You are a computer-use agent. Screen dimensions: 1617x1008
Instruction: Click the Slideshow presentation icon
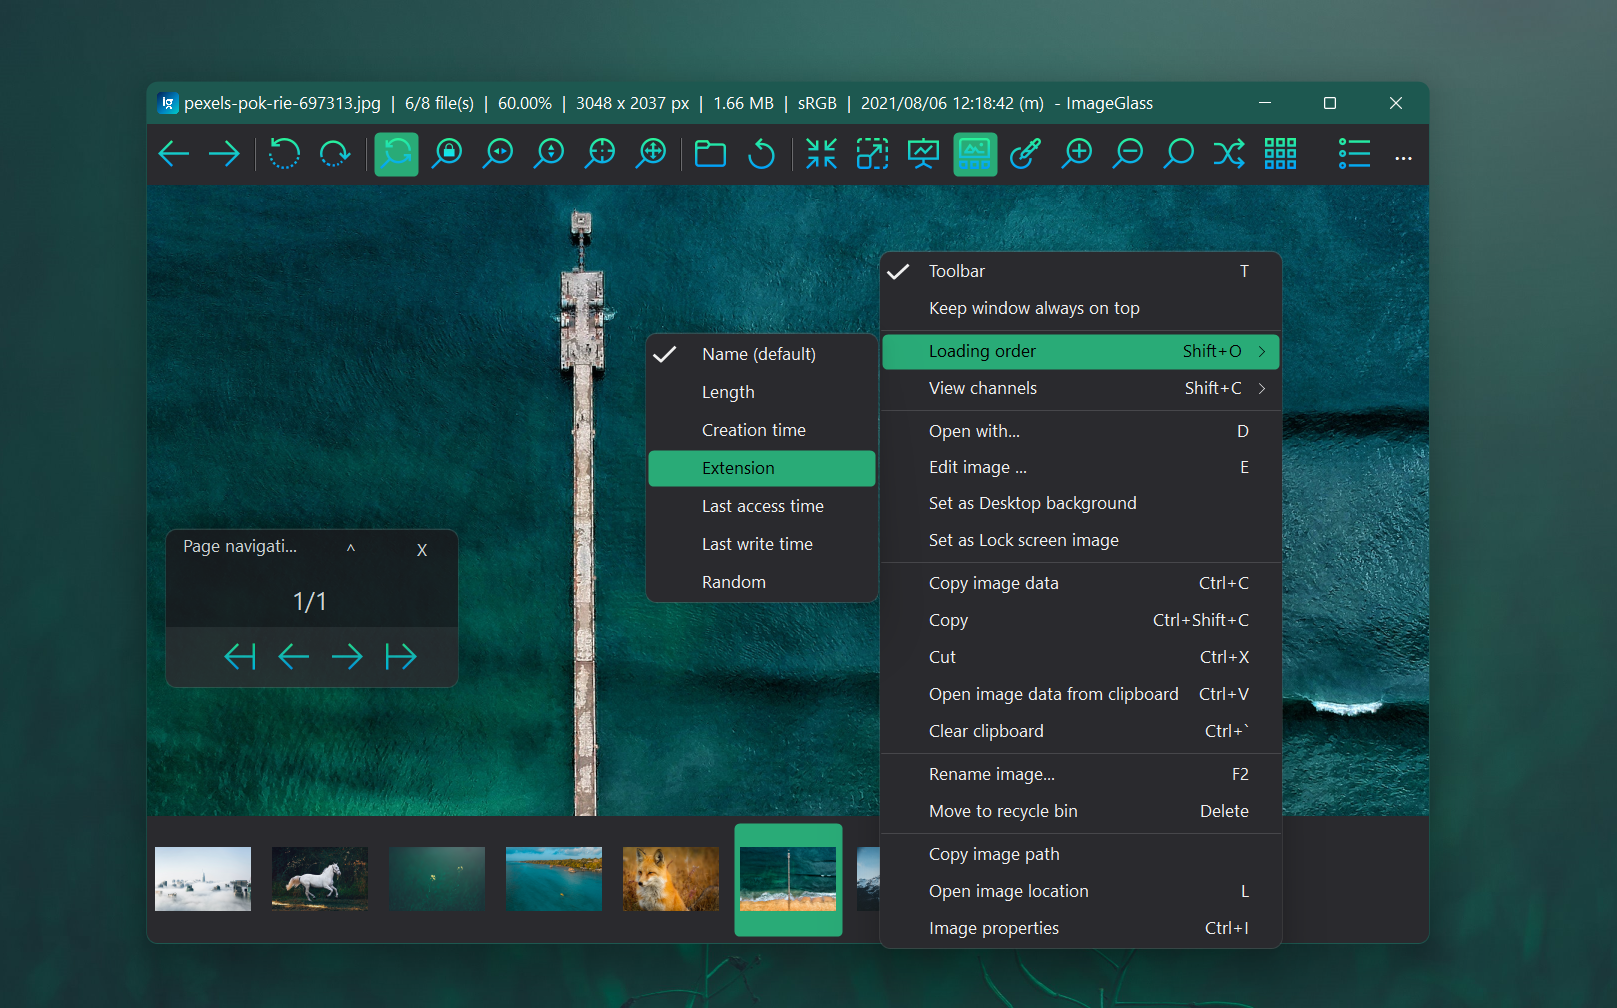pyautogui.click(x=923, y=154)
